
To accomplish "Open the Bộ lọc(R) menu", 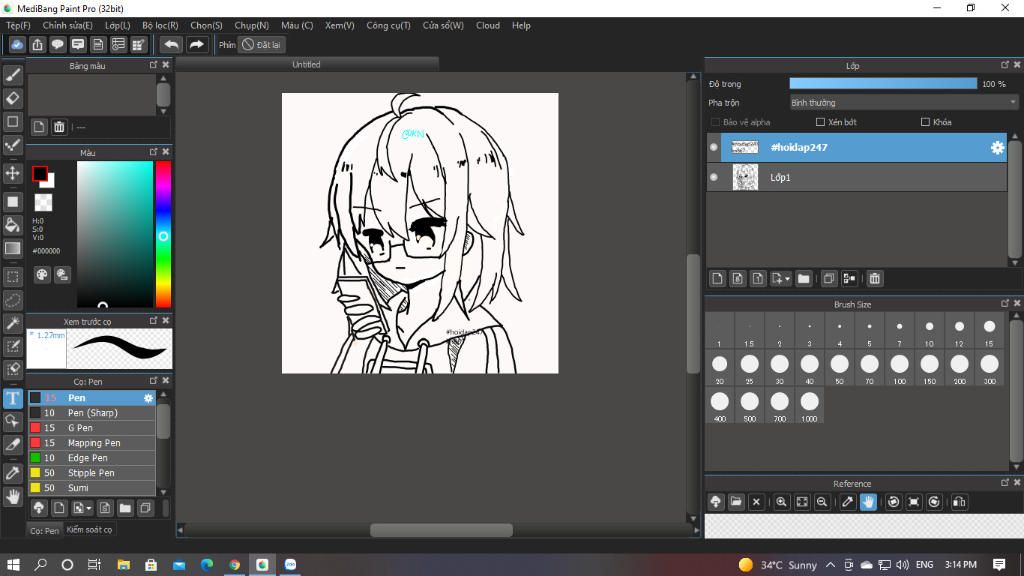I will pyautogui.click(x=160, y=25).
